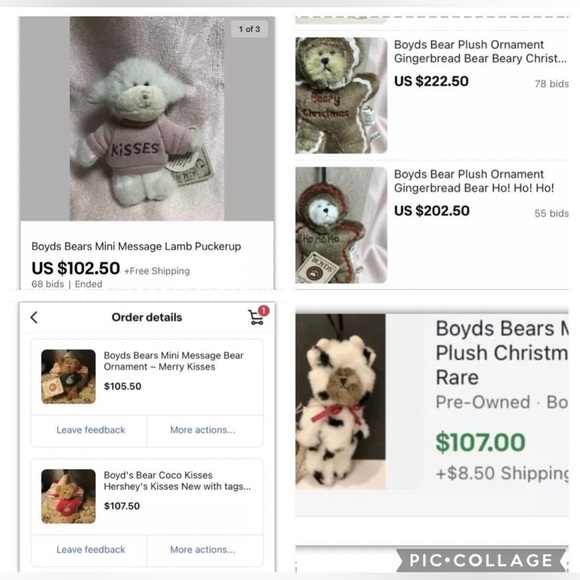Screen dimensions: 580x580
Task: Open the Merry Kisses bear thumbnail
Action: tap(68, 377)
